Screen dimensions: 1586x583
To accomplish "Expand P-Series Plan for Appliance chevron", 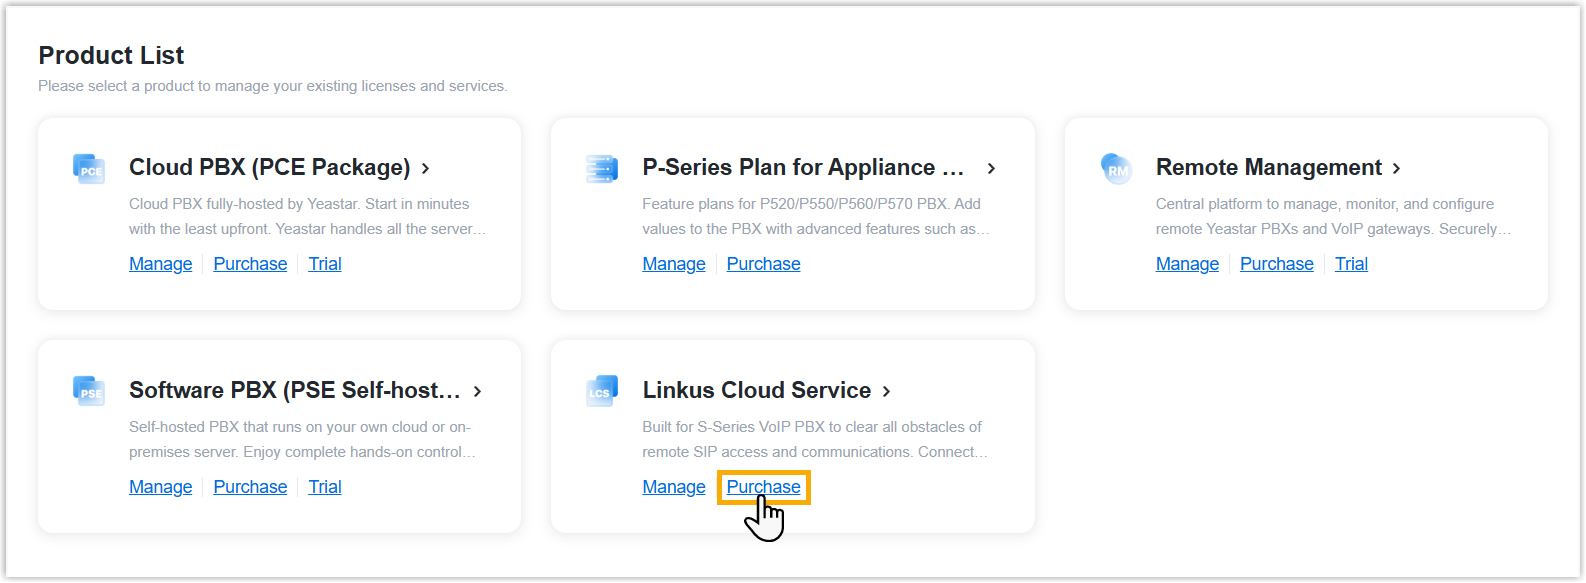I will [x=991, y=169].
